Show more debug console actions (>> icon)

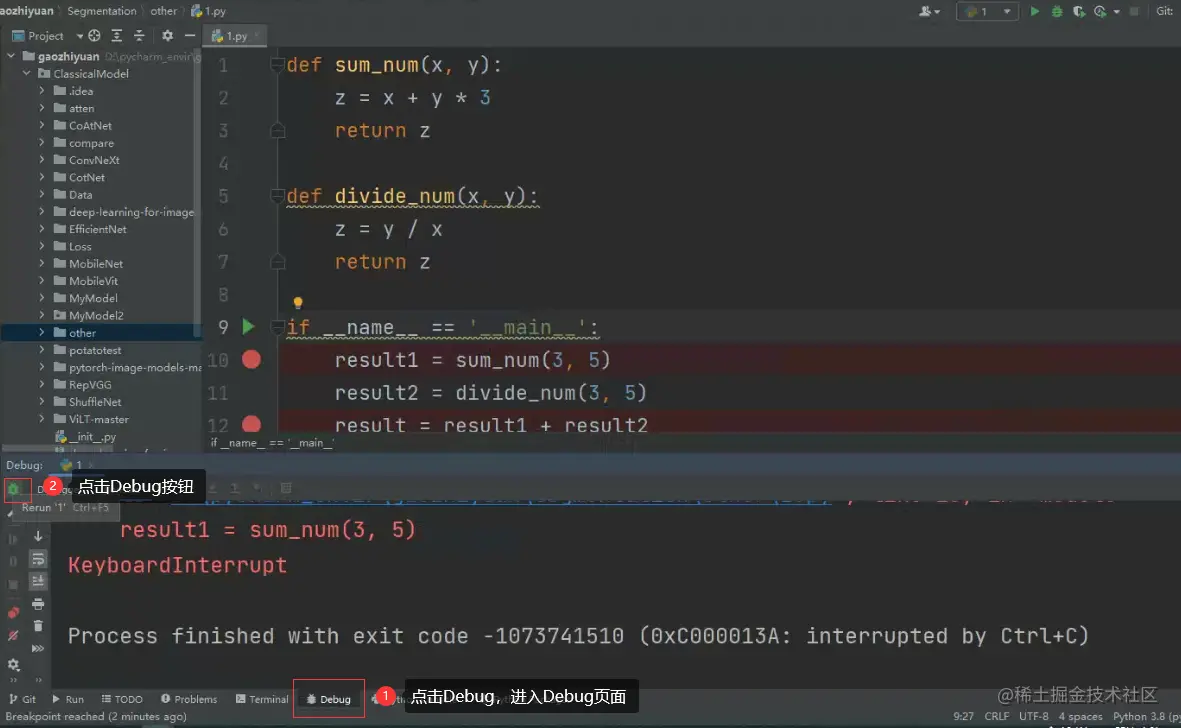(38, 647)
